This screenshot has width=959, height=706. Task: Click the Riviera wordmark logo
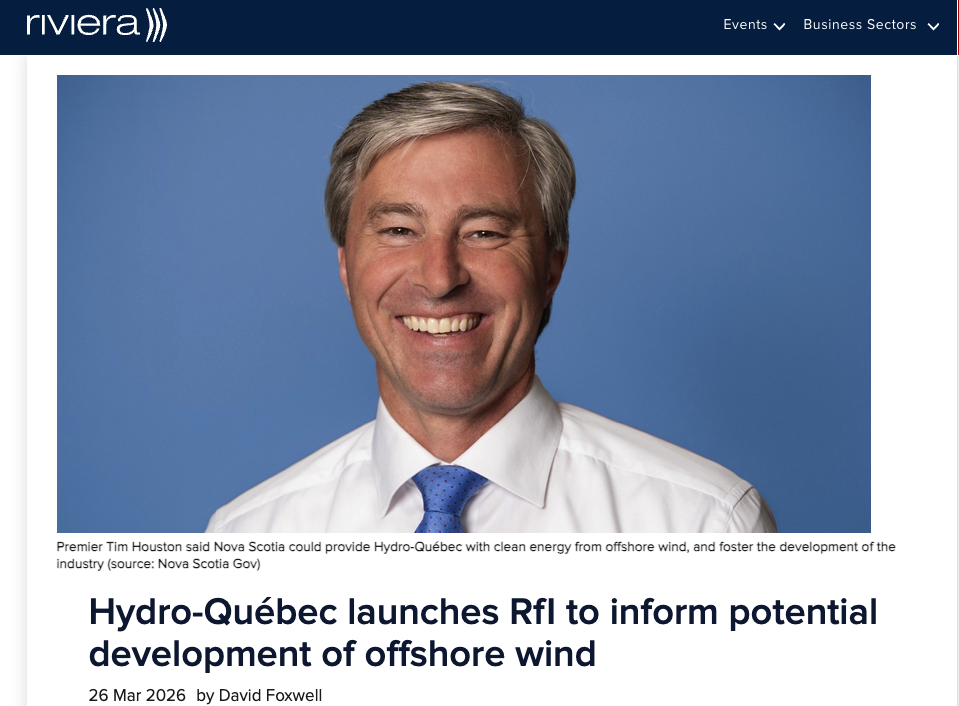coord(83,25)
